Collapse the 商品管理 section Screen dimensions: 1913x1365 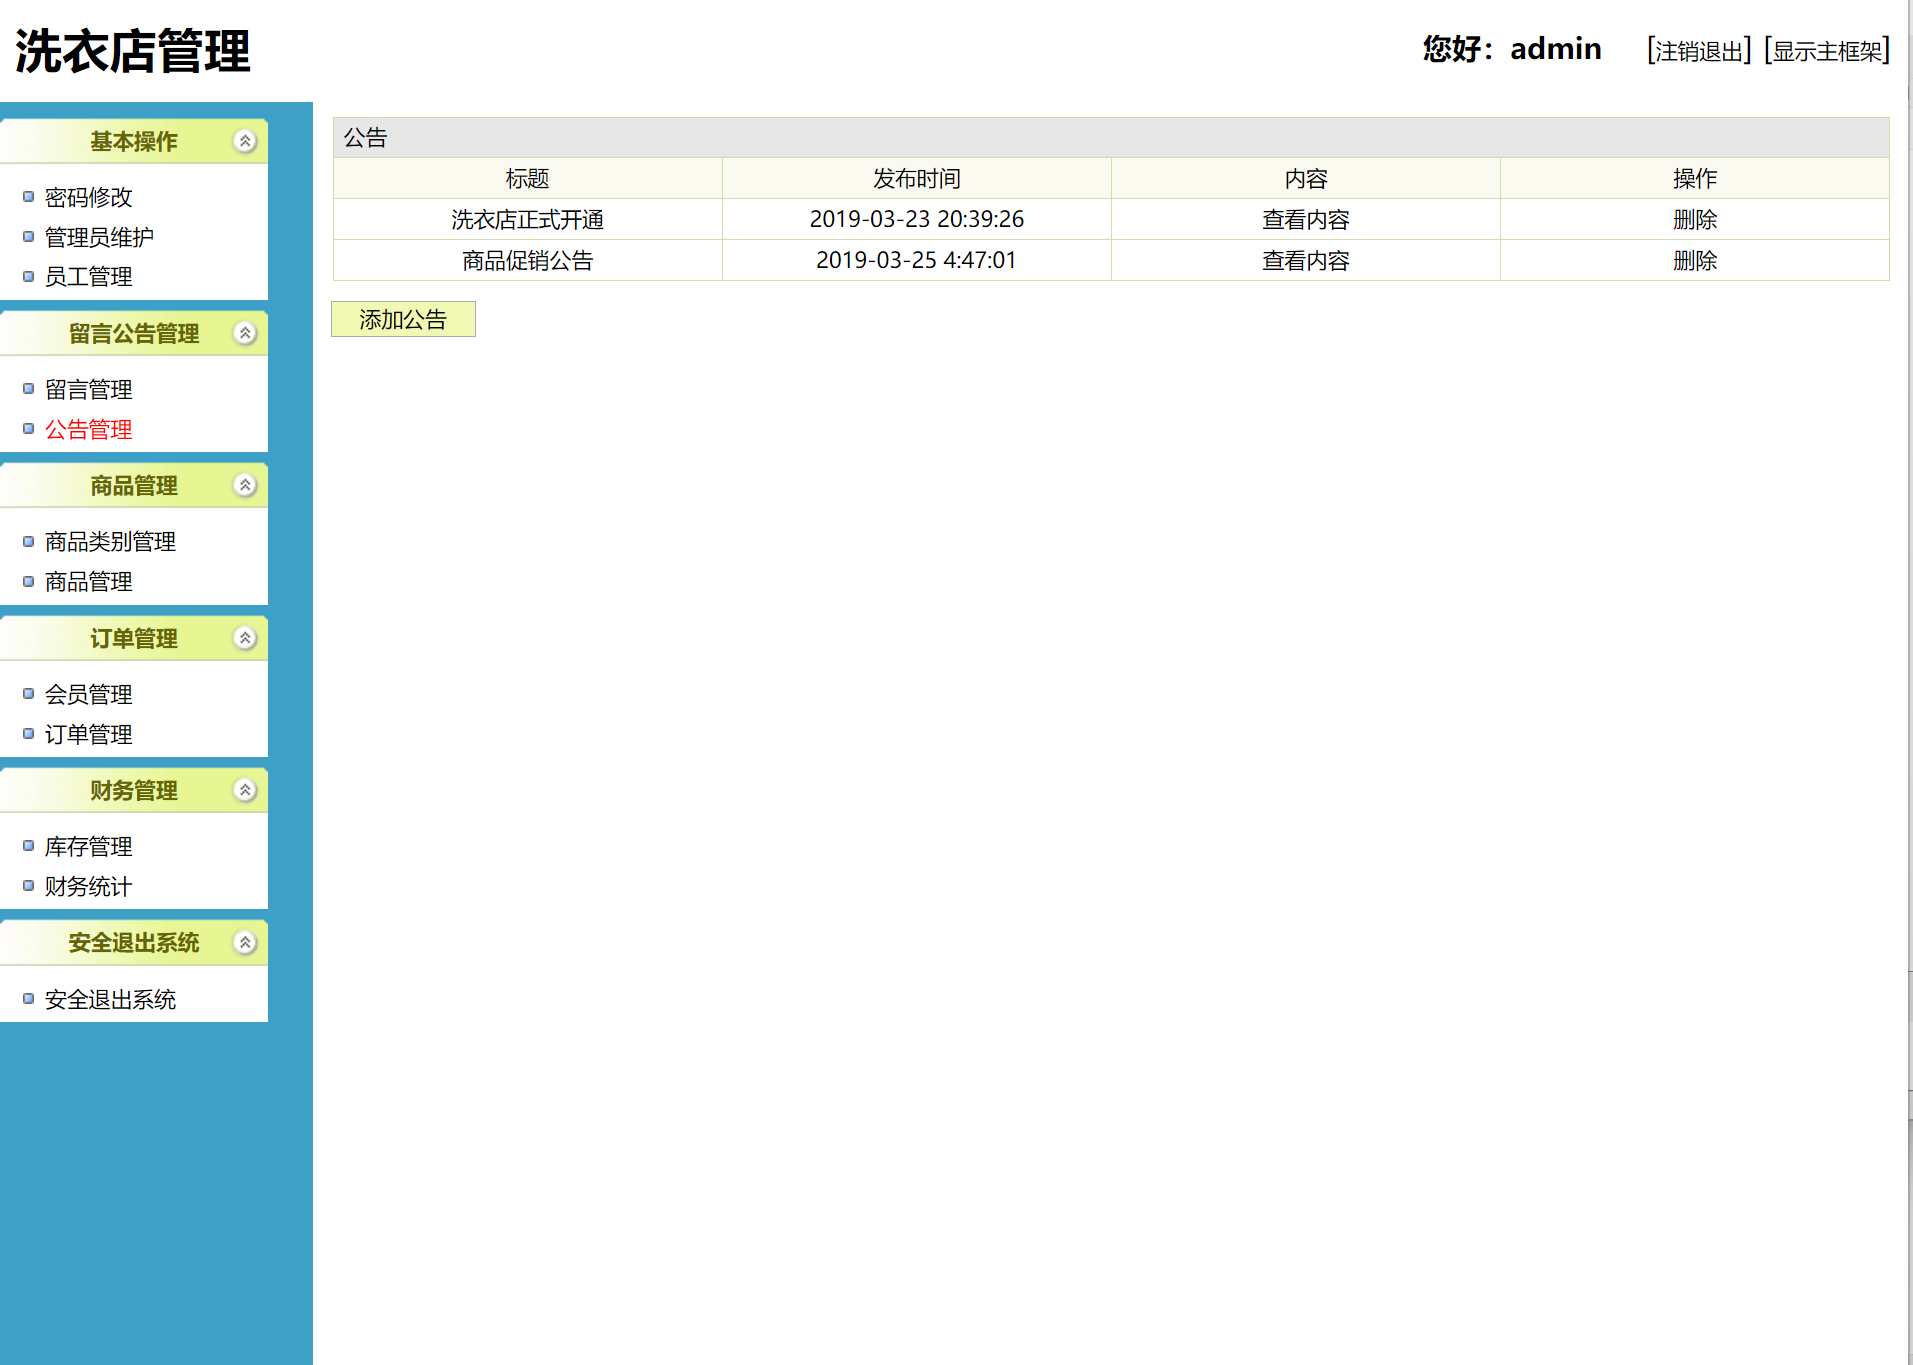click(x=245, y=484)
